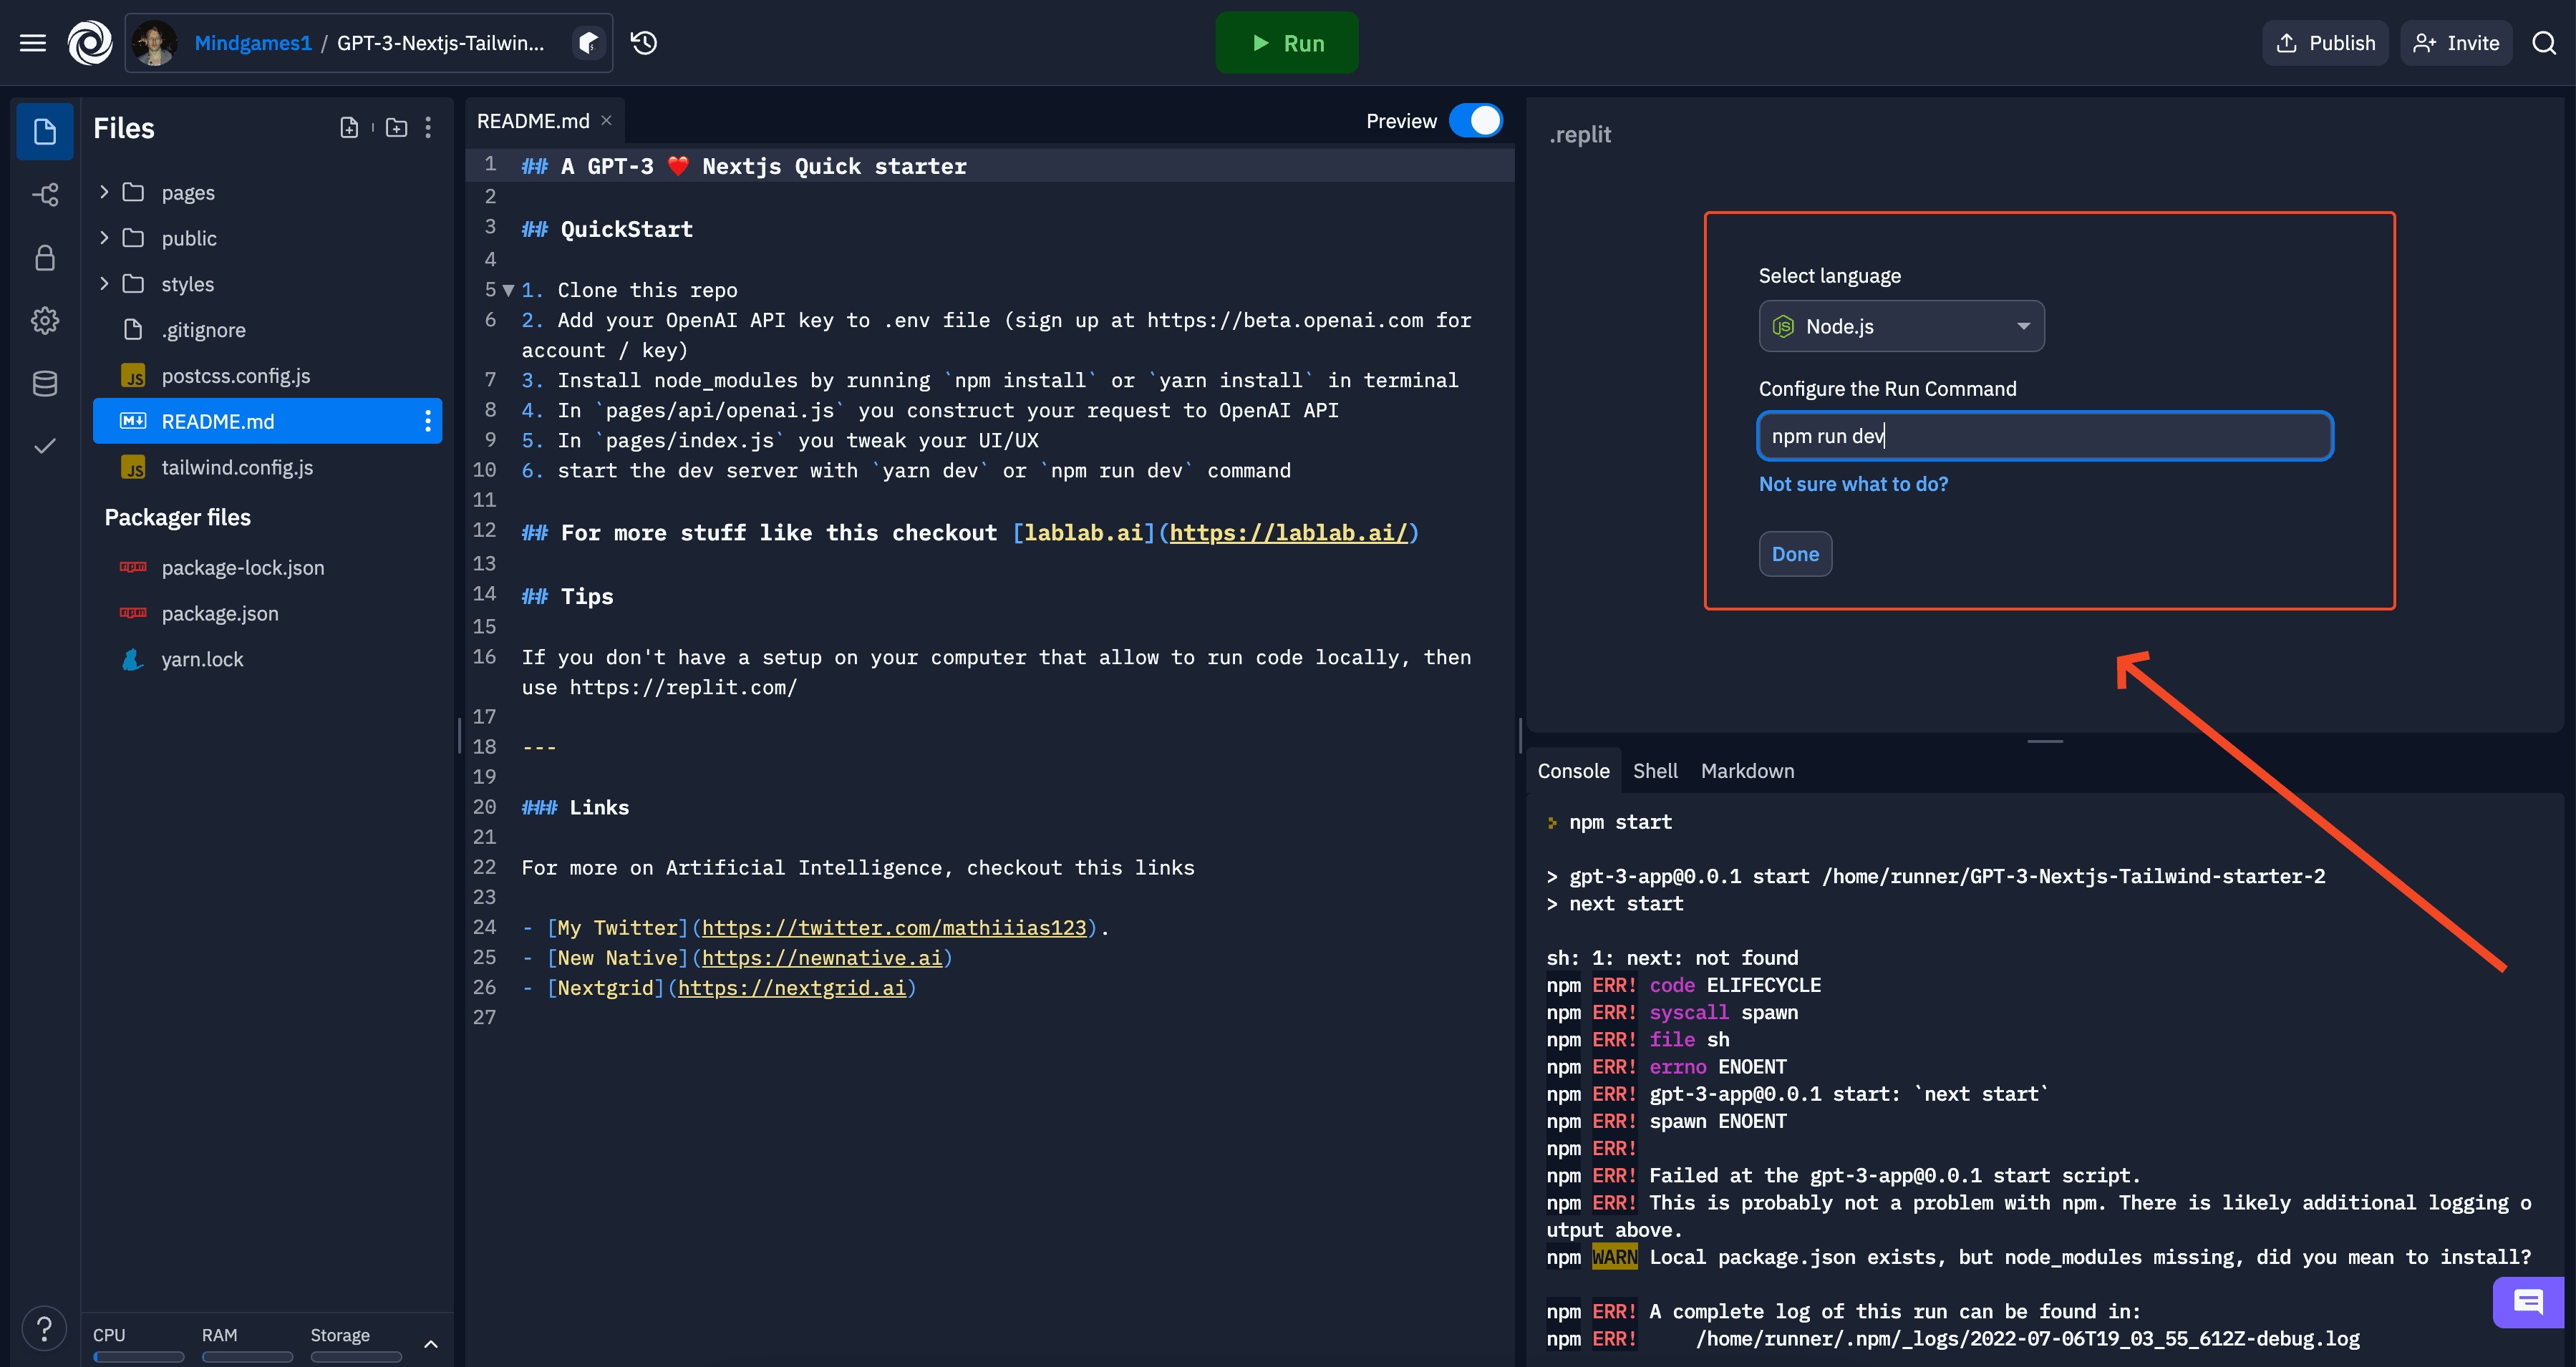Click the green Run button
This screenshot has height=1367, width=2576.
[x=1287, y=43]
